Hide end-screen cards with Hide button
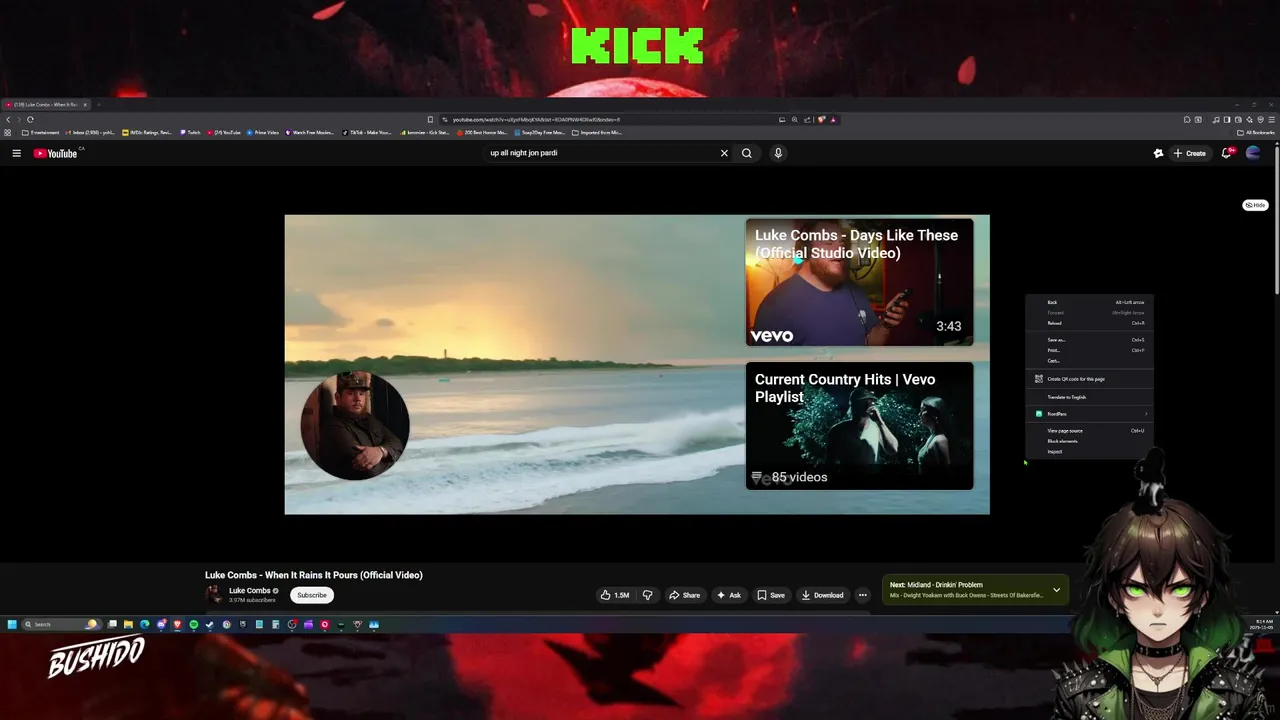1280x720 pixels. point(1255,205)
